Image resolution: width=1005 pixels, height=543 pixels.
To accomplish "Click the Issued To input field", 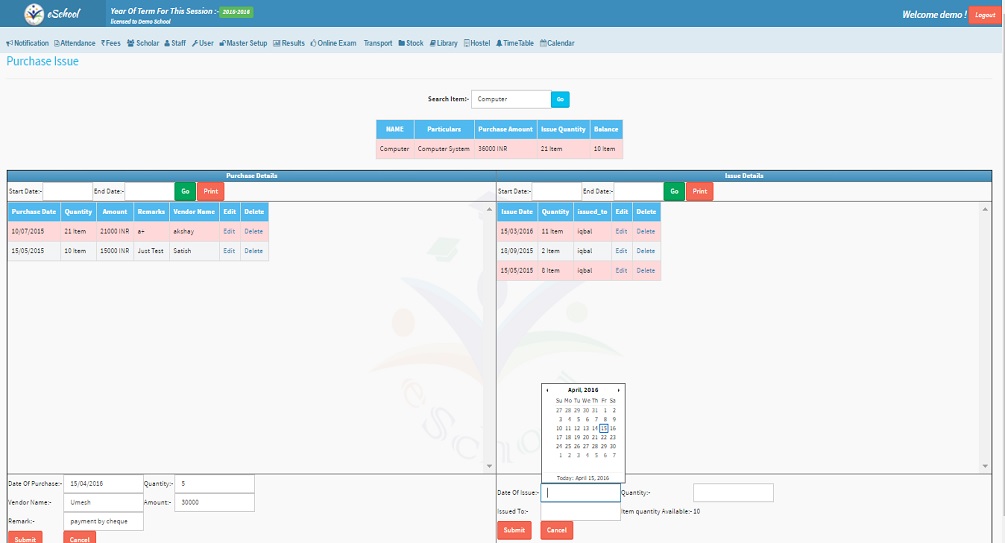I will 580,511.
